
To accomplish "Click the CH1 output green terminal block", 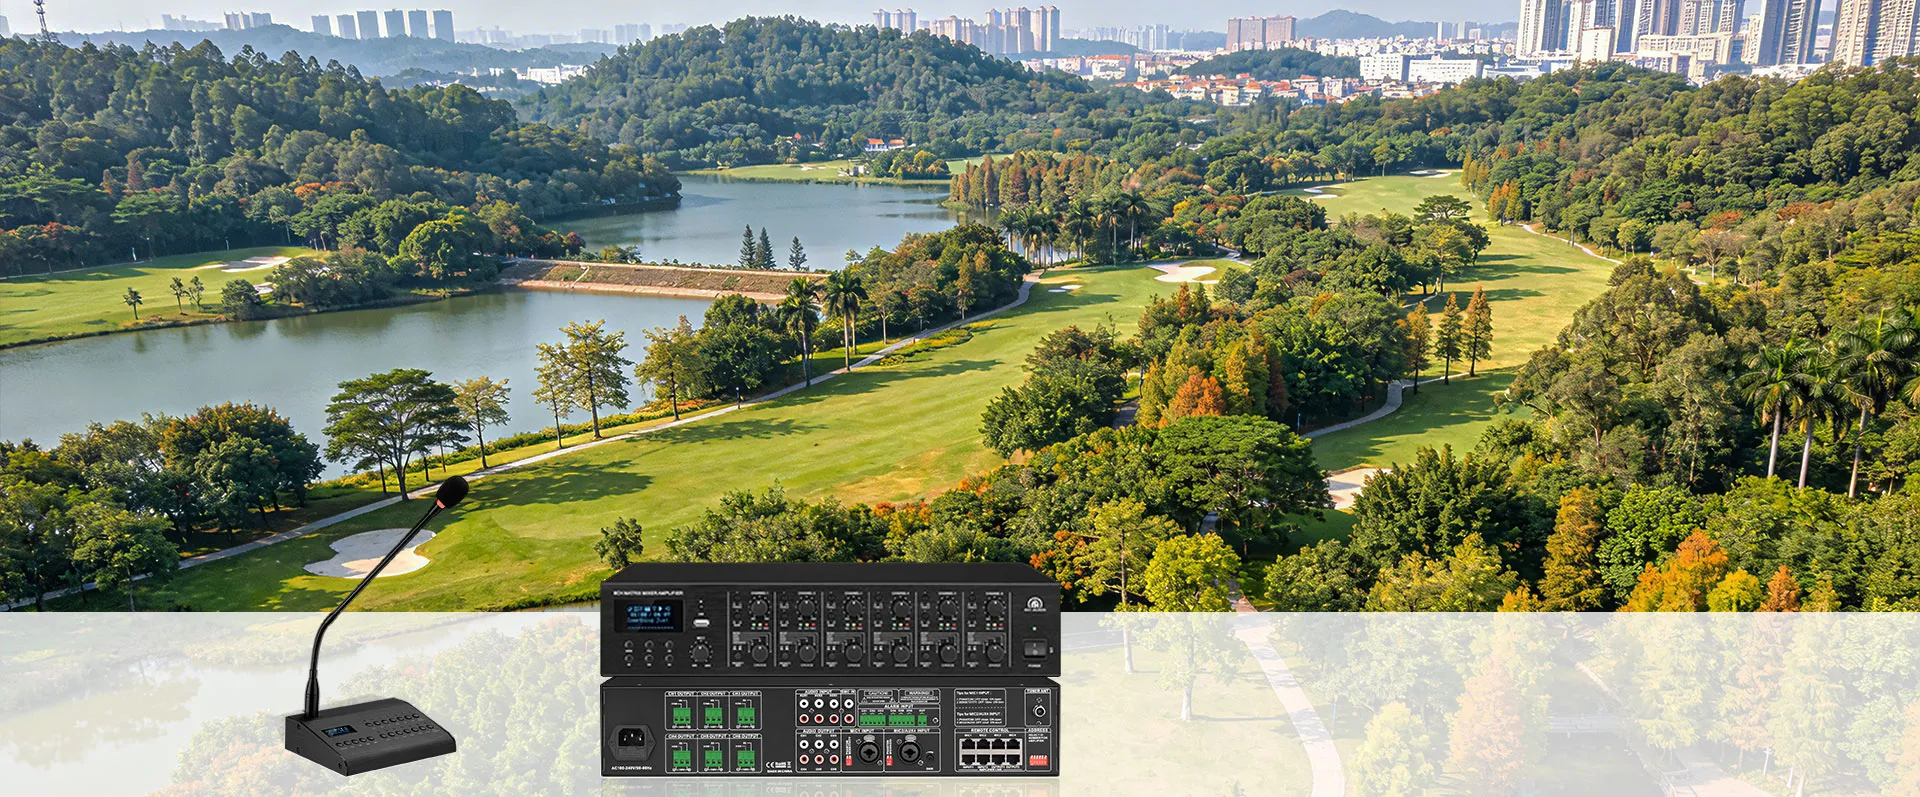I will click(x=681, y=714).
